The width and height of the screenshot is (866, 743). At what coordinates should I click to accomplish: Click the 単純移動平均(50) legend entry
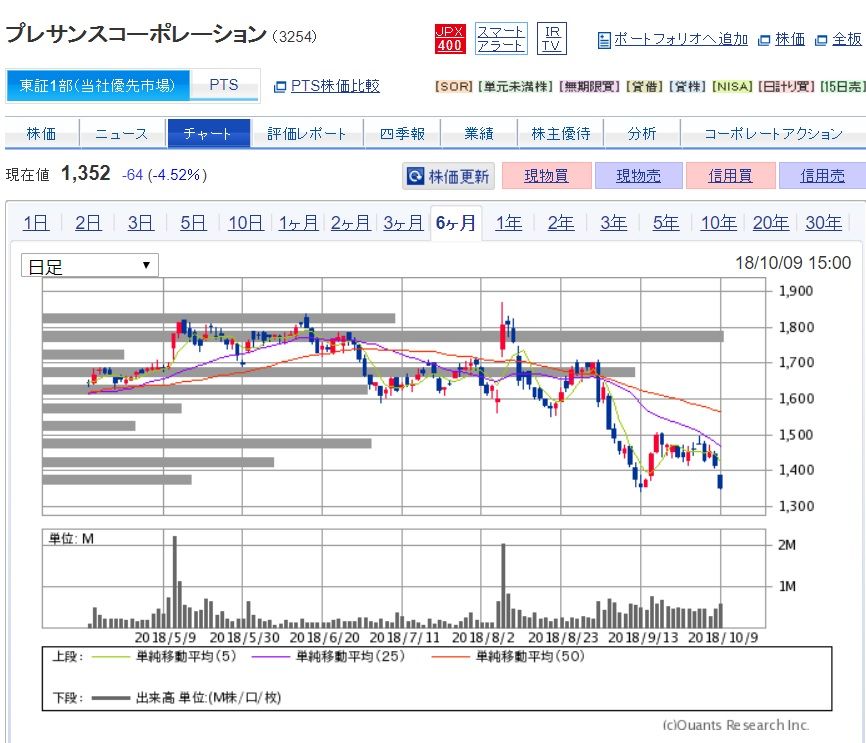click(508, 656)
